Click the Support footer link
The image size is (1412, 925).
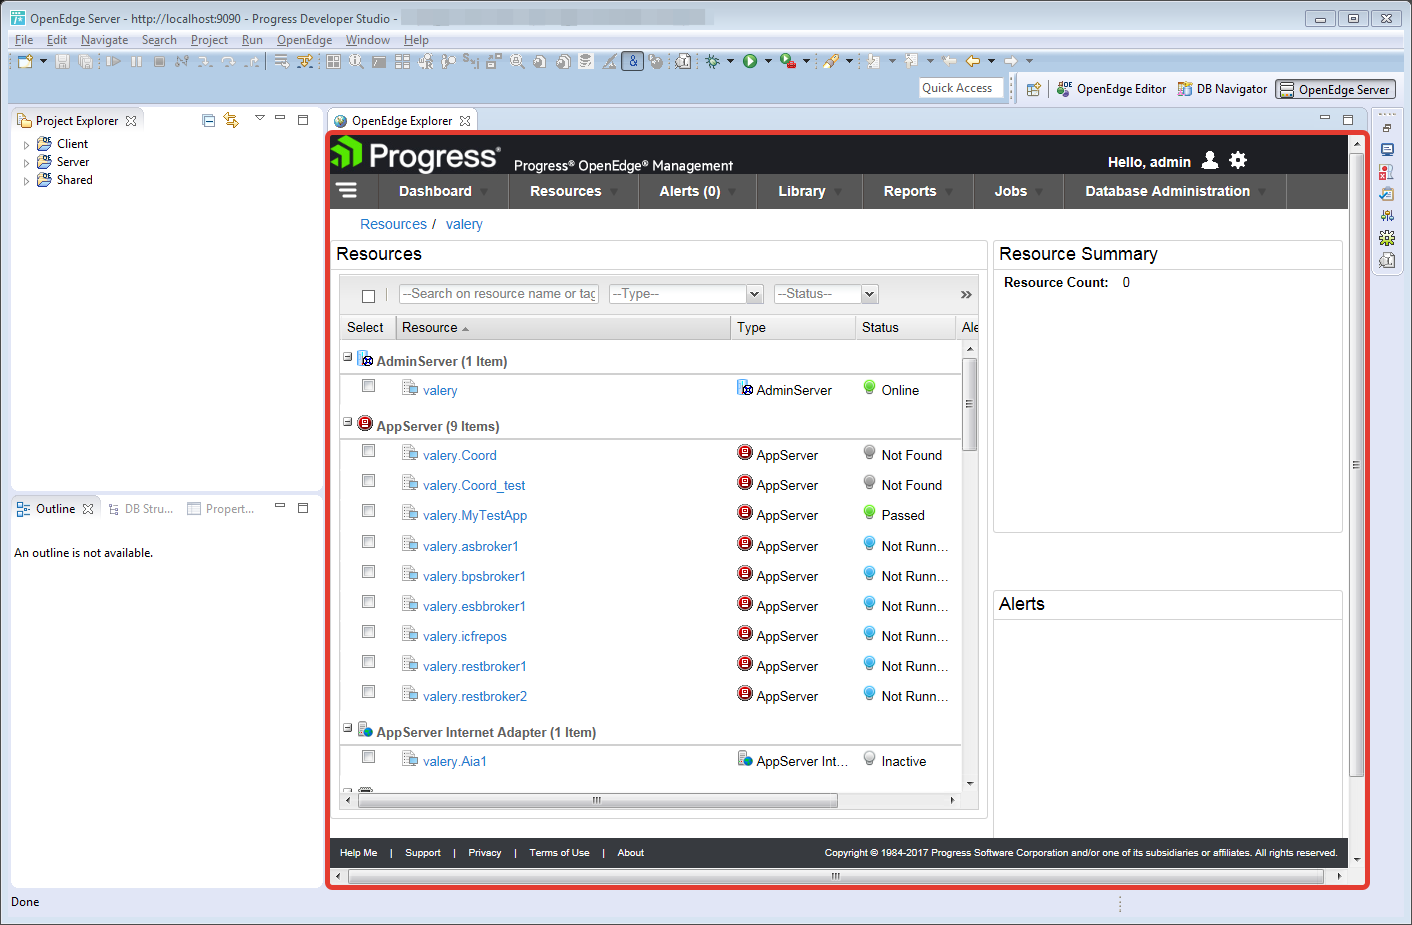coord(422,853)
